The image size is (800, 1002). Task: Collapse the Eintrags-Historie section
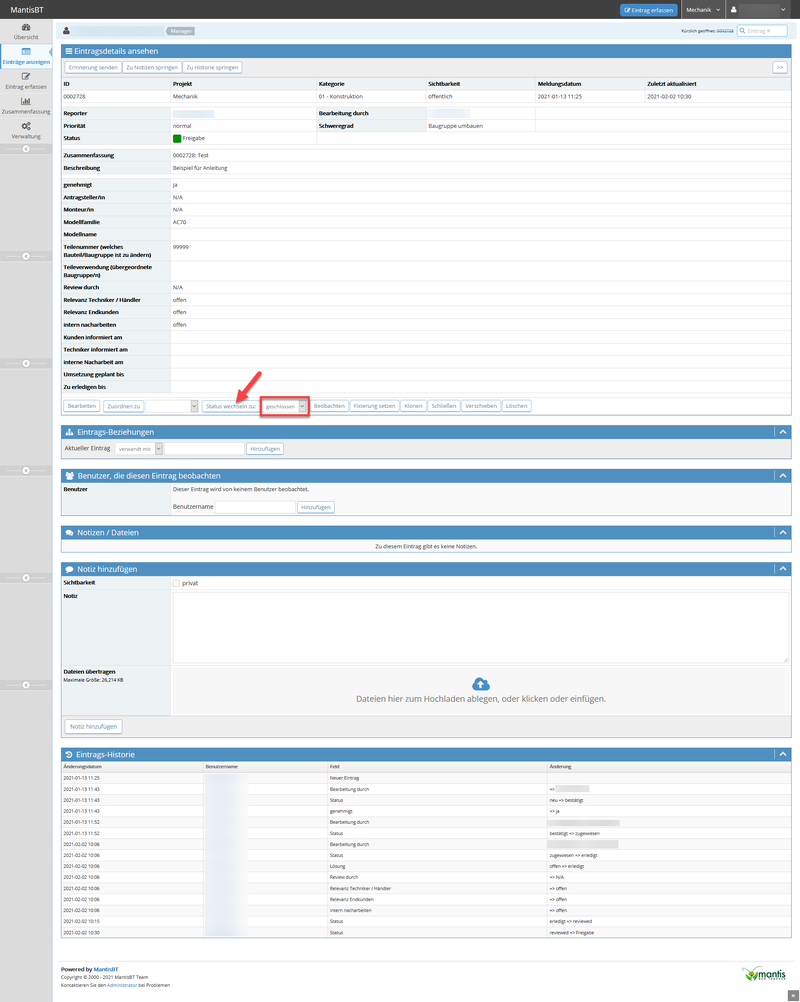[x=783, y=754]
